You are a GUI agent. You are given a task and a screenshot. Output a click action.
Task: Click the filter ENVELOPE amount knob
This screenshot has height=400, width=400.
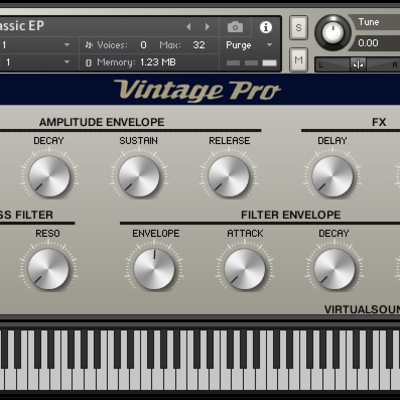154,269
